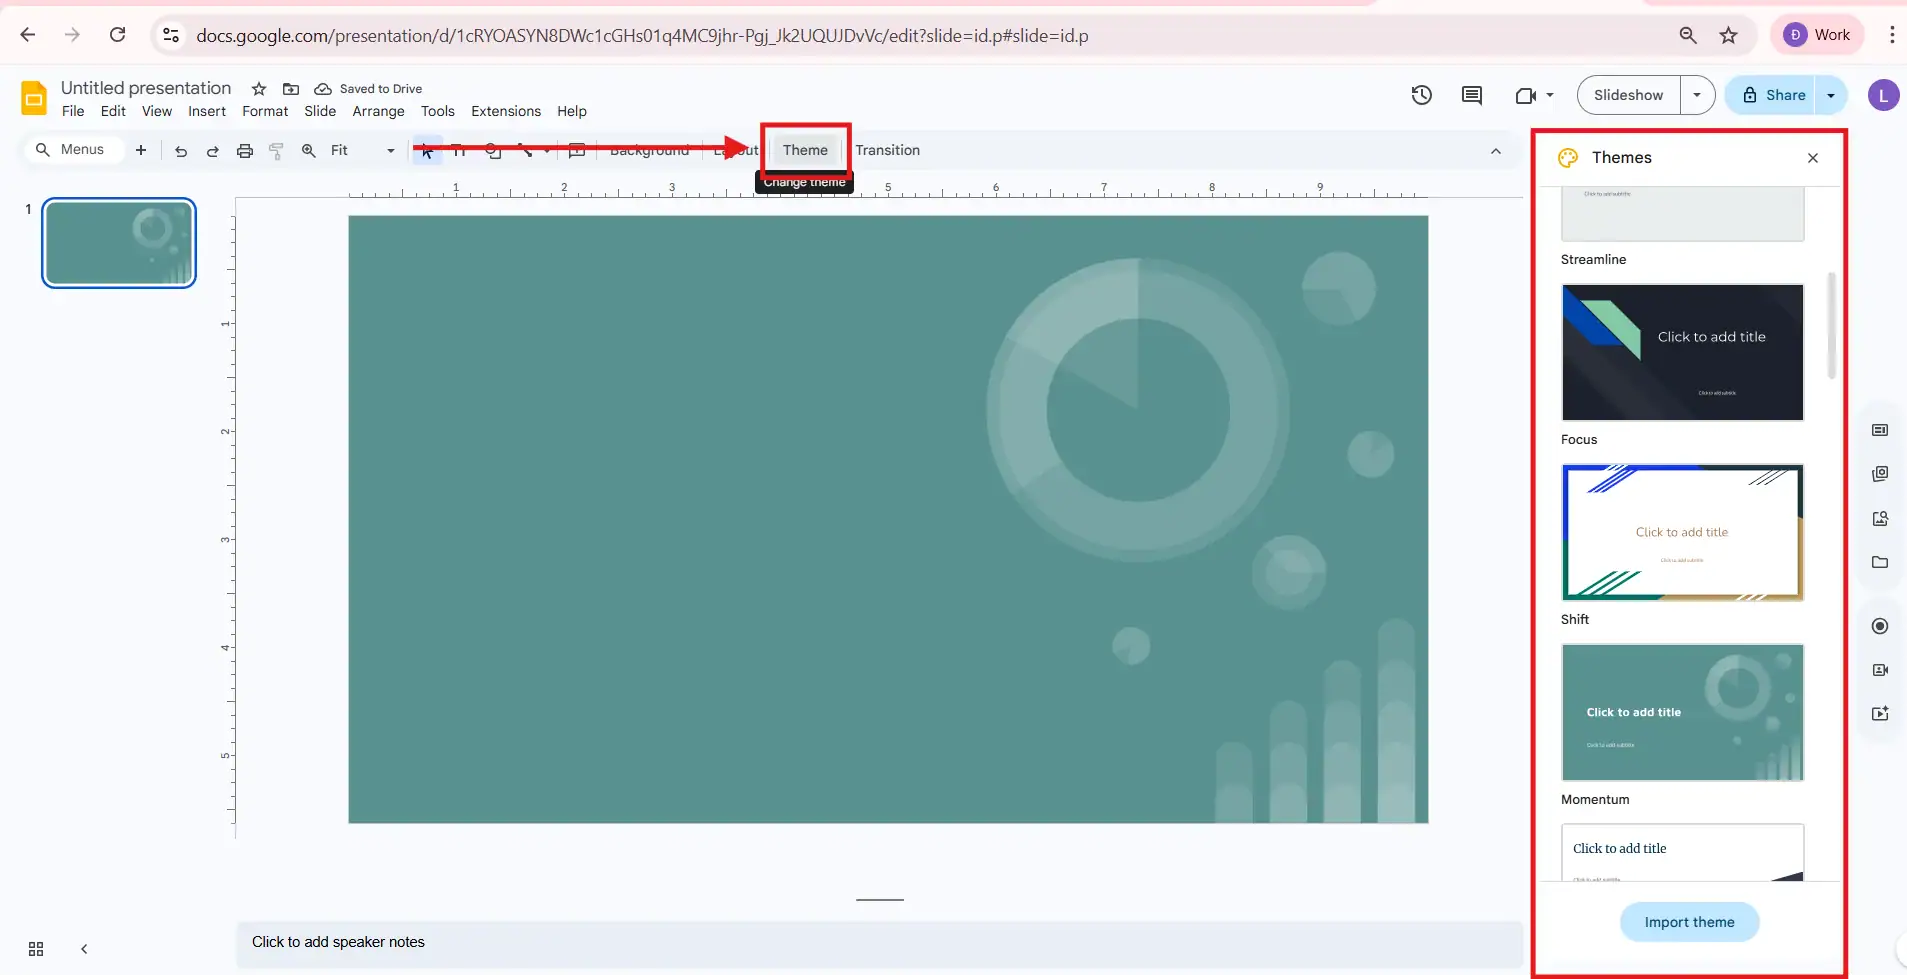The height and width of the screenshot is (979, 1907).
Task: Click the Import theme button
Action: coord(1688,921)
